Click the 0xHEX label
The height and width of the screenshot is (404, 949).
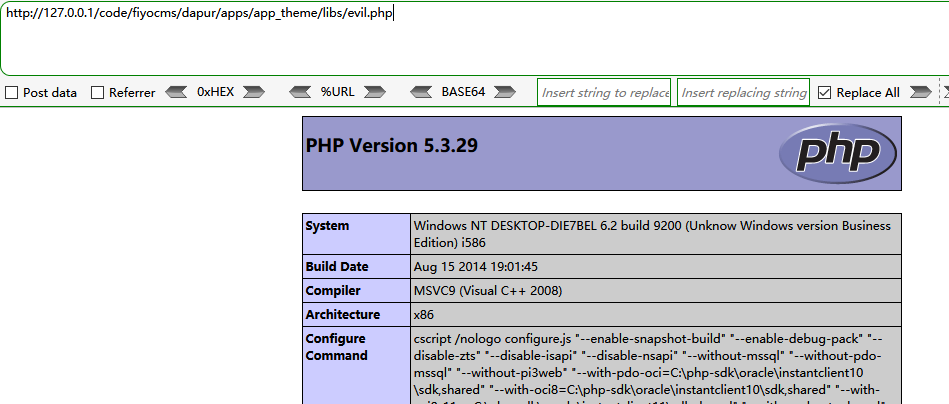coord(215,92)
